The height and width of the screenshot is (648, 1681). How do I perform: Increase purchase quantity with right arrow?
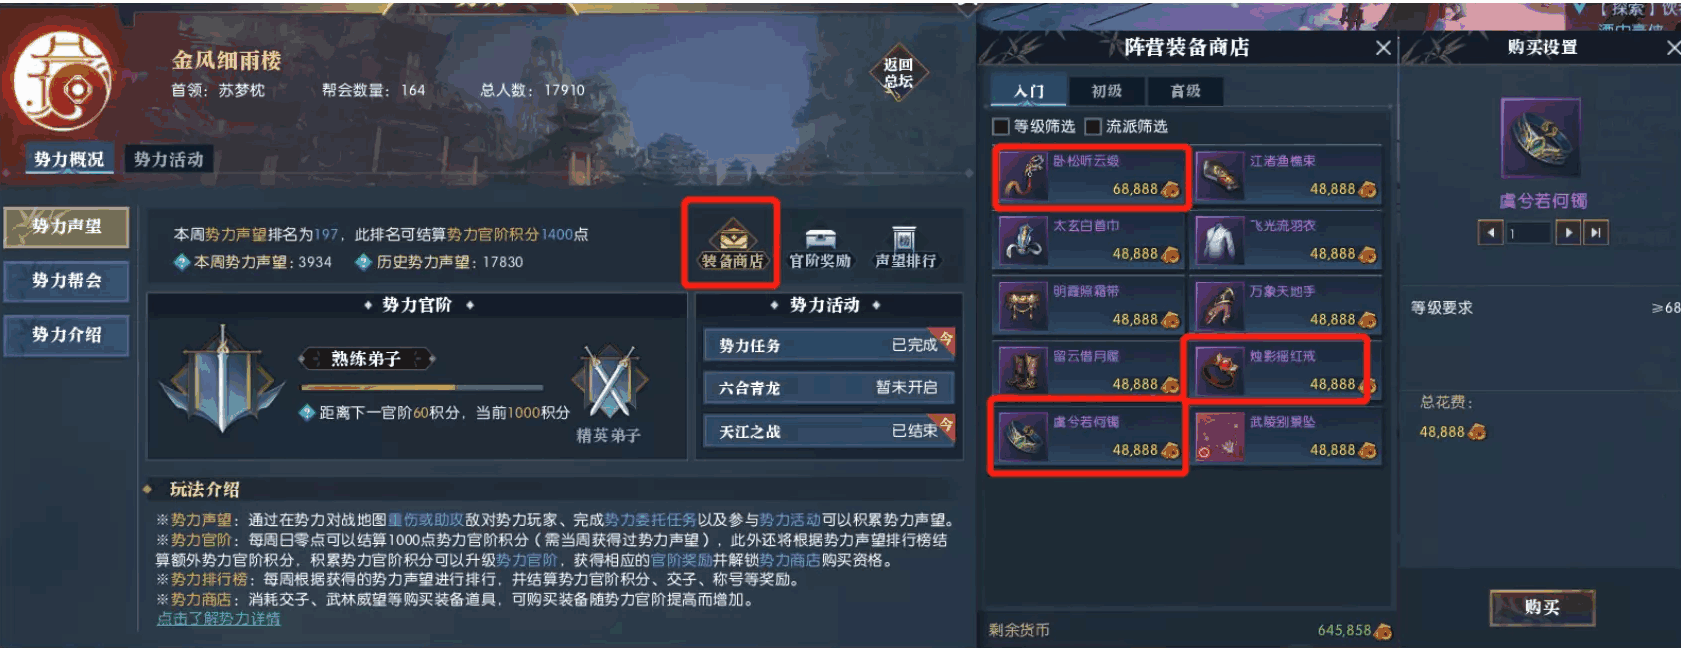click(x=1568, y=233)
